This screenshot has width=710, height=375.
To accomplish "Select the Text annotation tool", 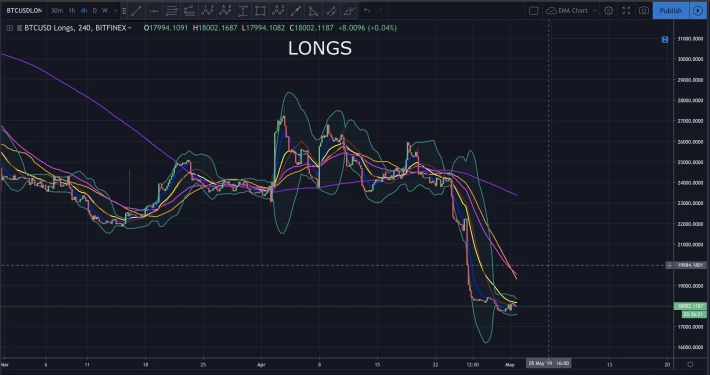I will coord(243,11).
